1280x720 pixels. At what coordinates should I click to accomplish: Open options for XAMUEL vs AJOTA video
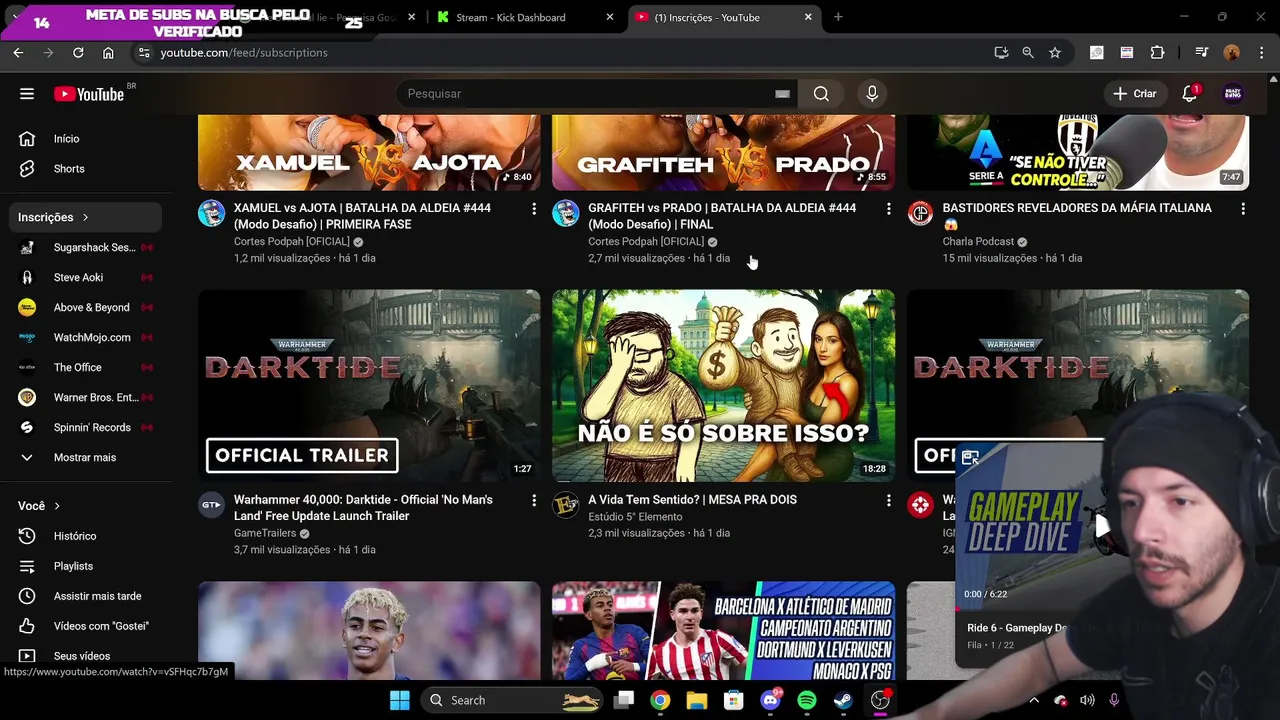point(534,208)
